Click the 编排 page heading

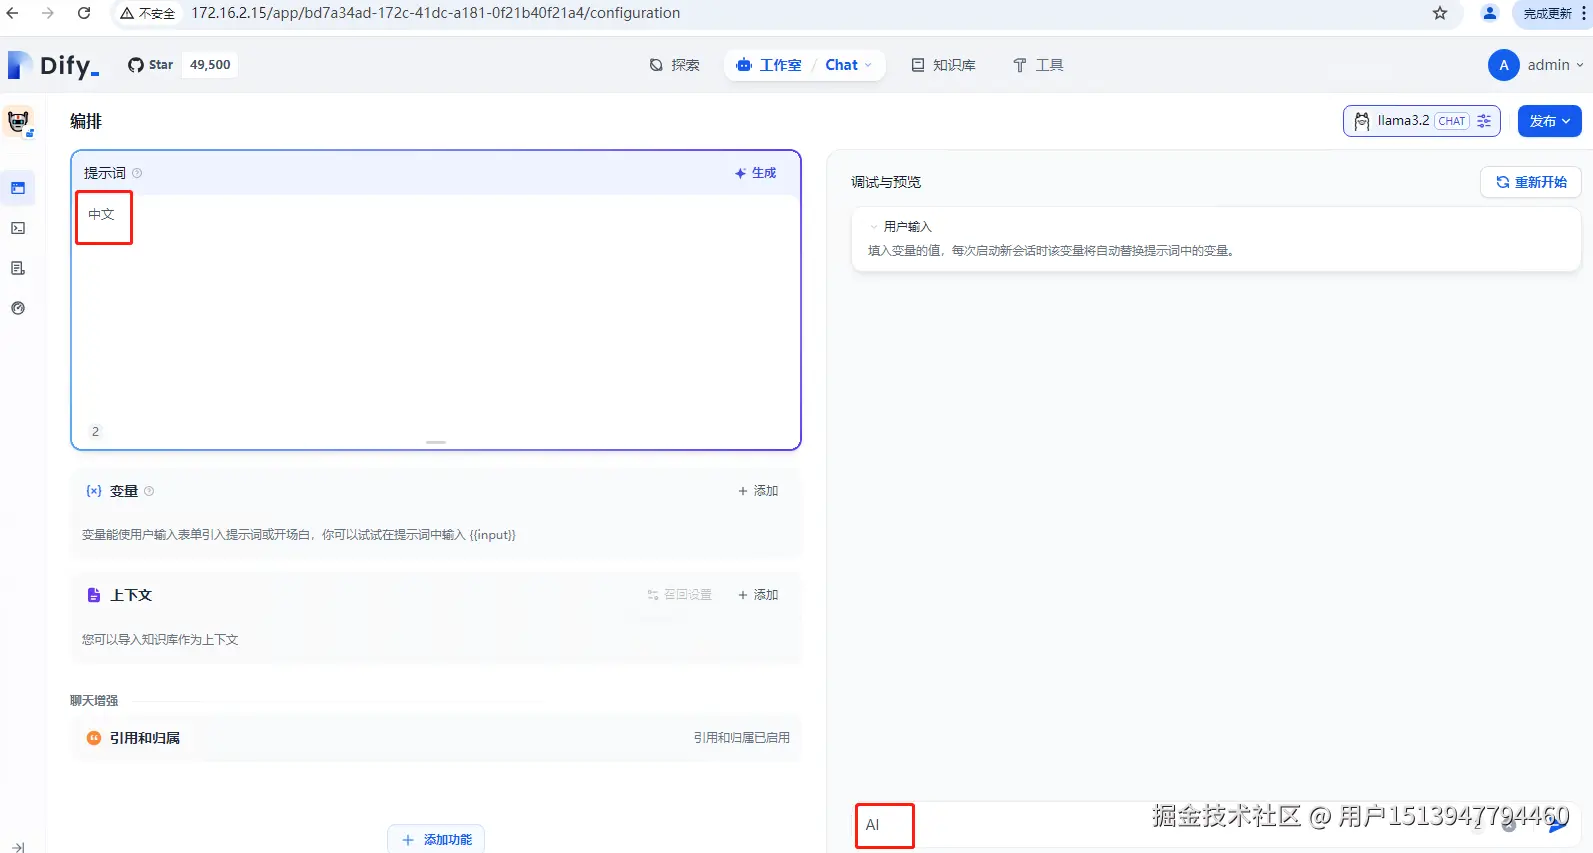coord(86,121)
